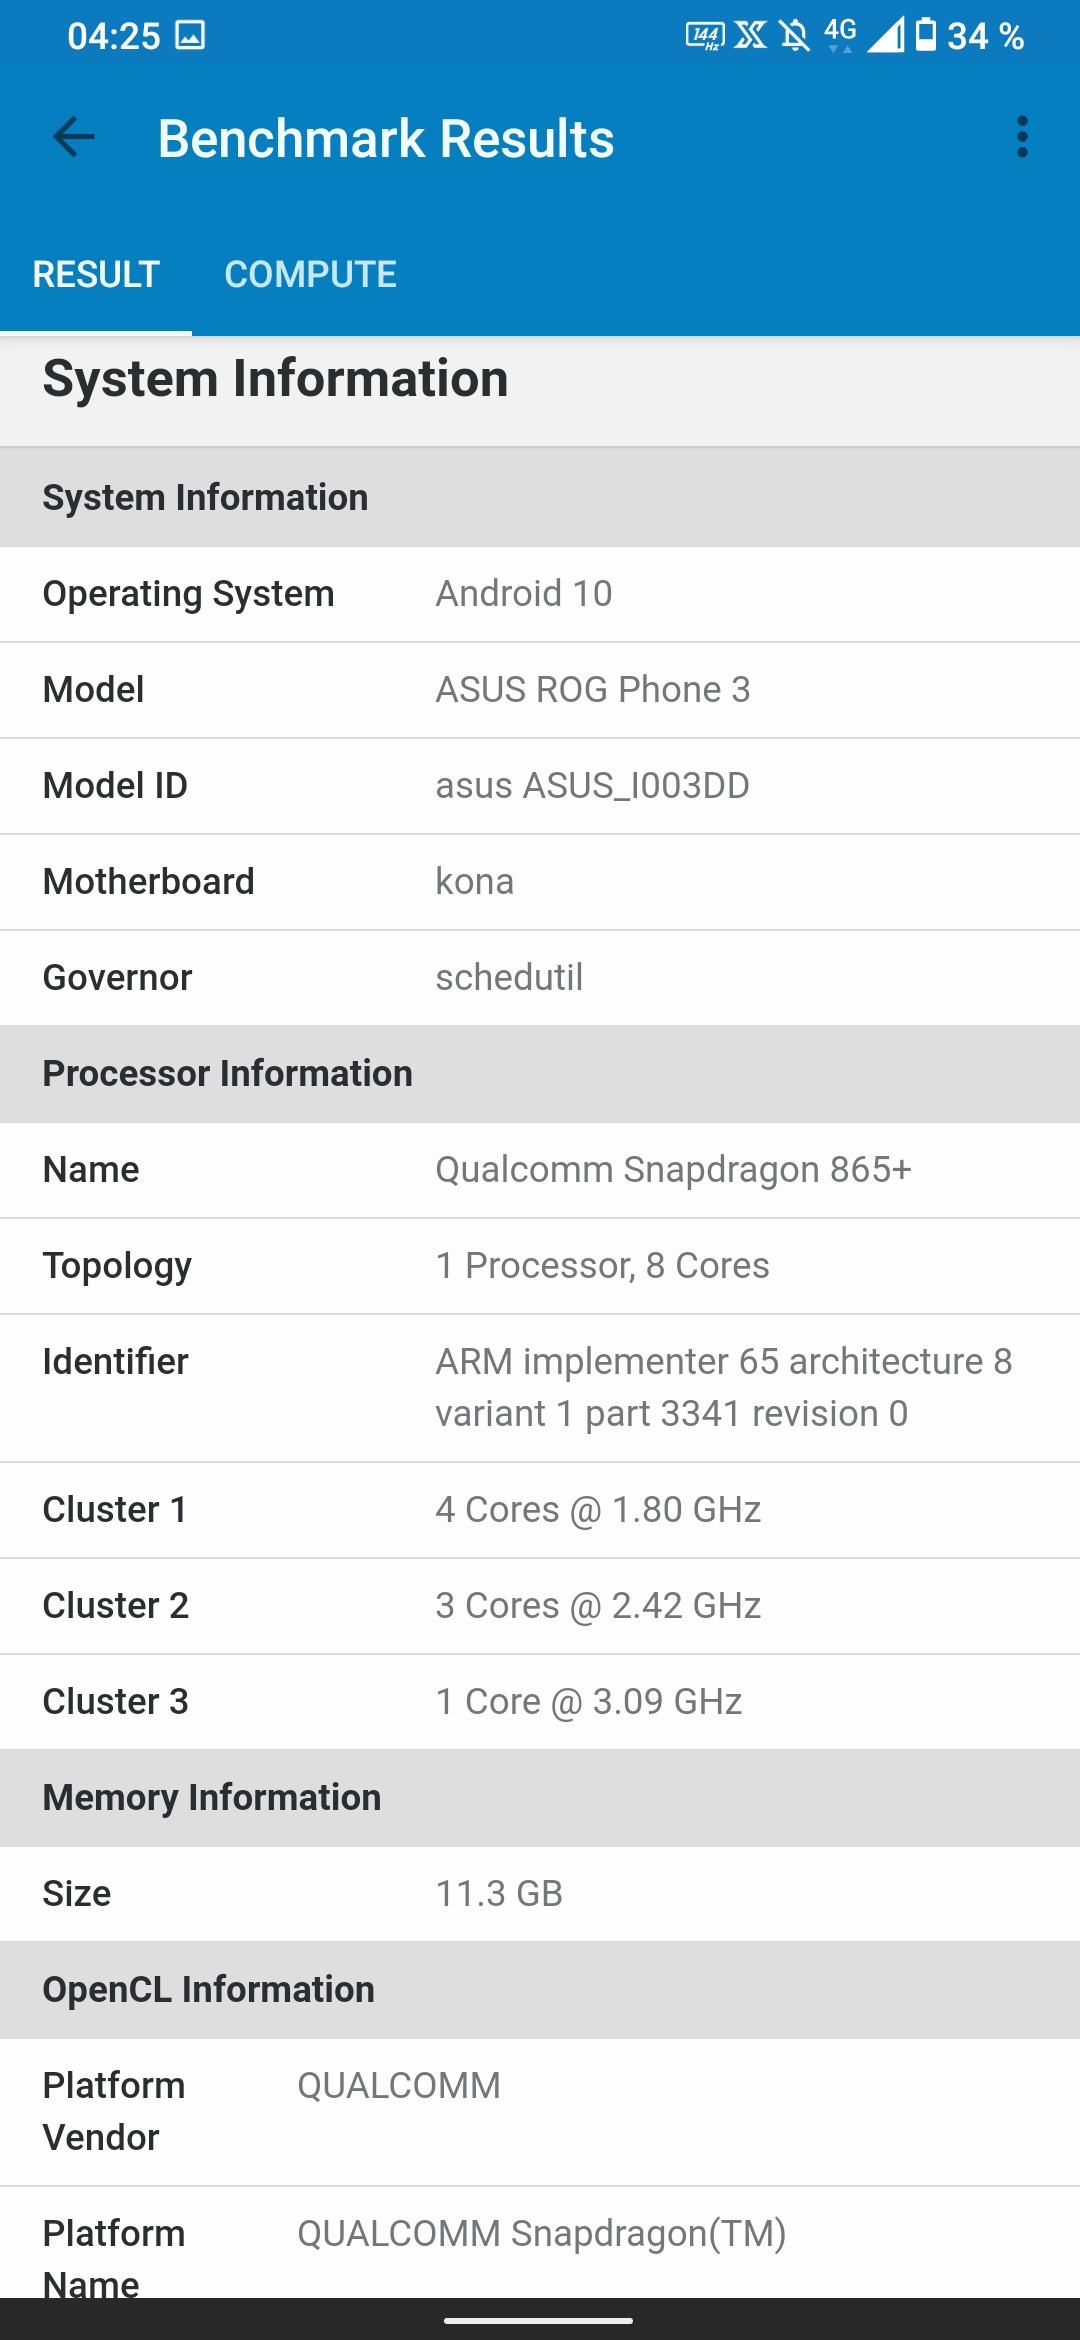Tap the 144Hz refresh rate status icon
Image resolution: width=1080 pixels, height=2340 pixels.
(705, 36)
